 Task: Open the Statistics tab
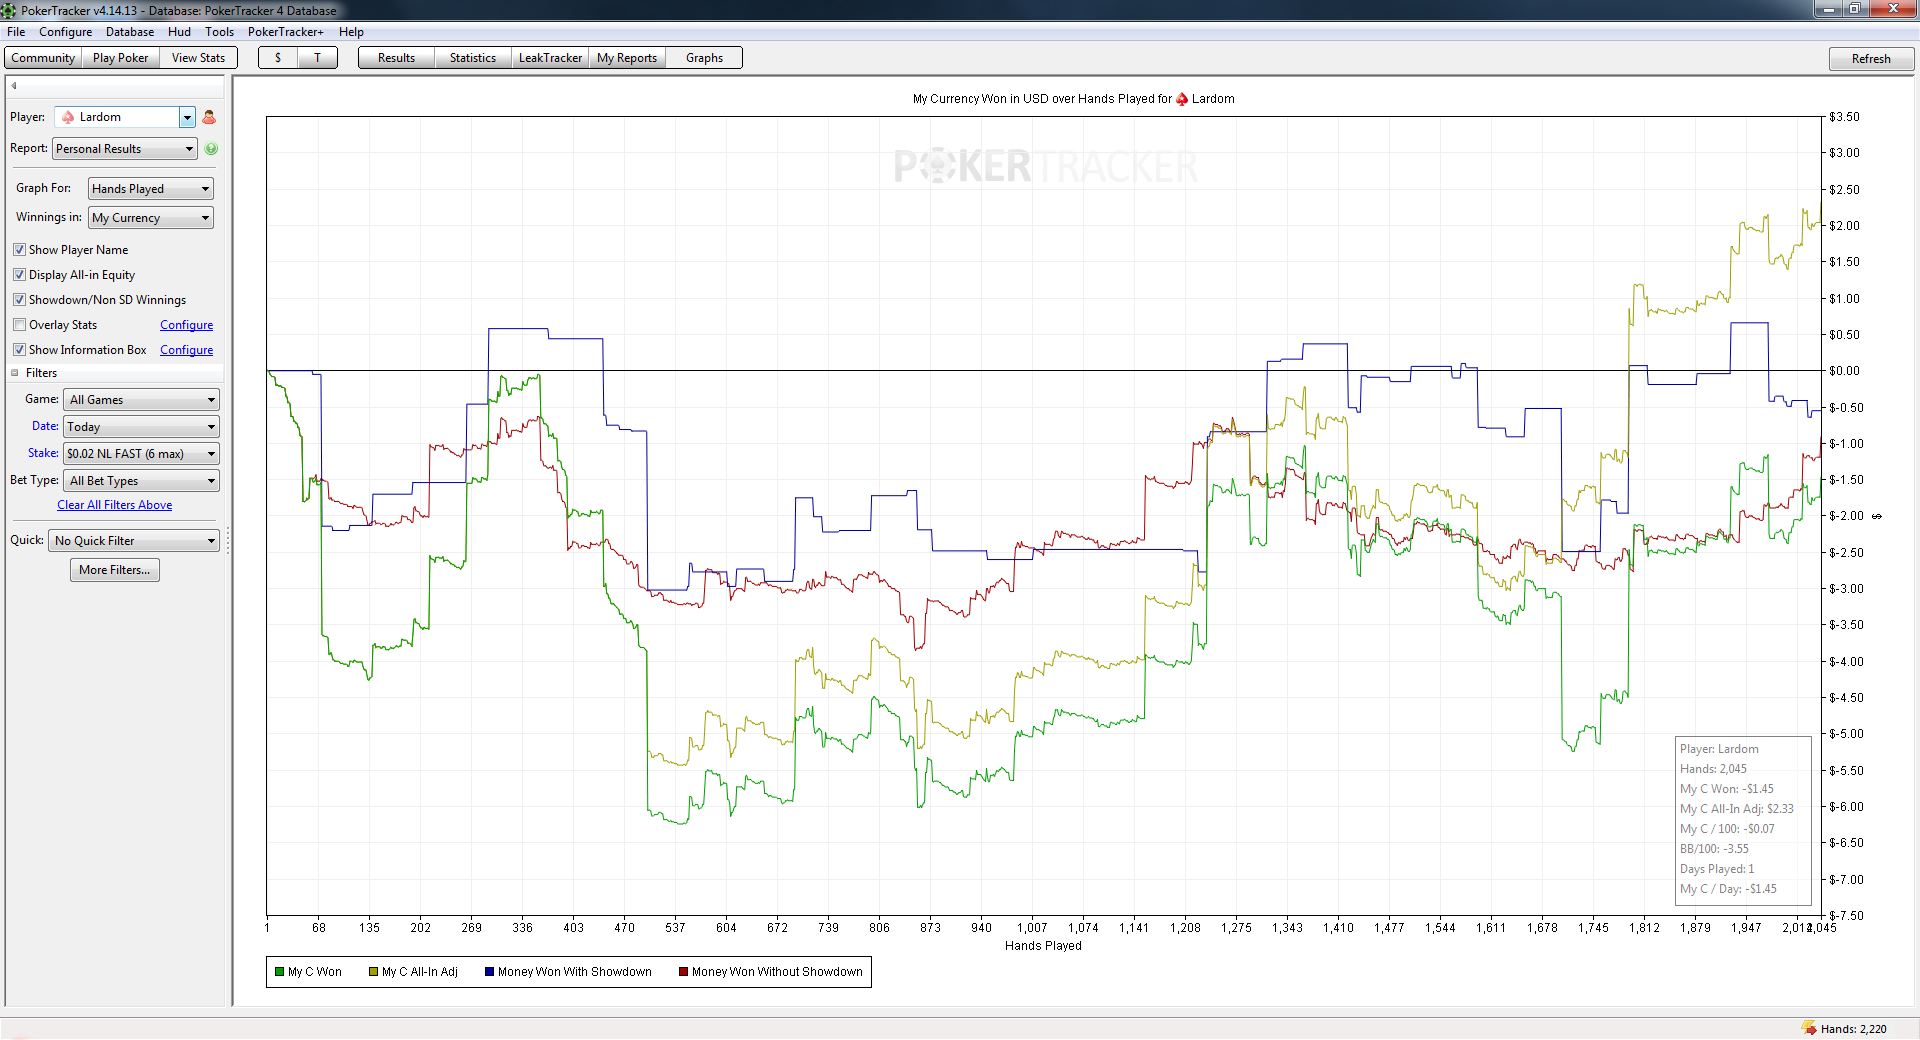473,58
